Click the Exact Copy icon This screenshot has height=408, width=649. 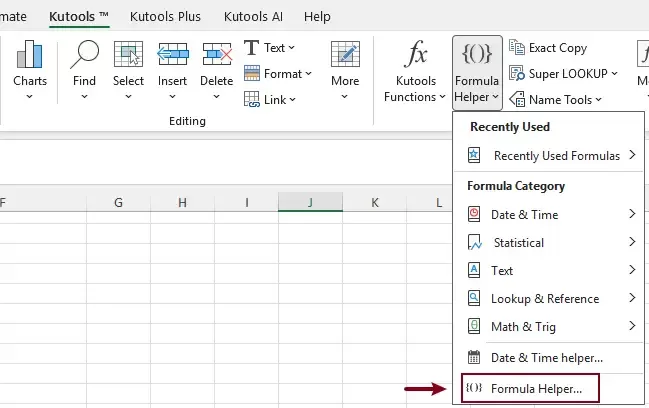coord(517,47)
